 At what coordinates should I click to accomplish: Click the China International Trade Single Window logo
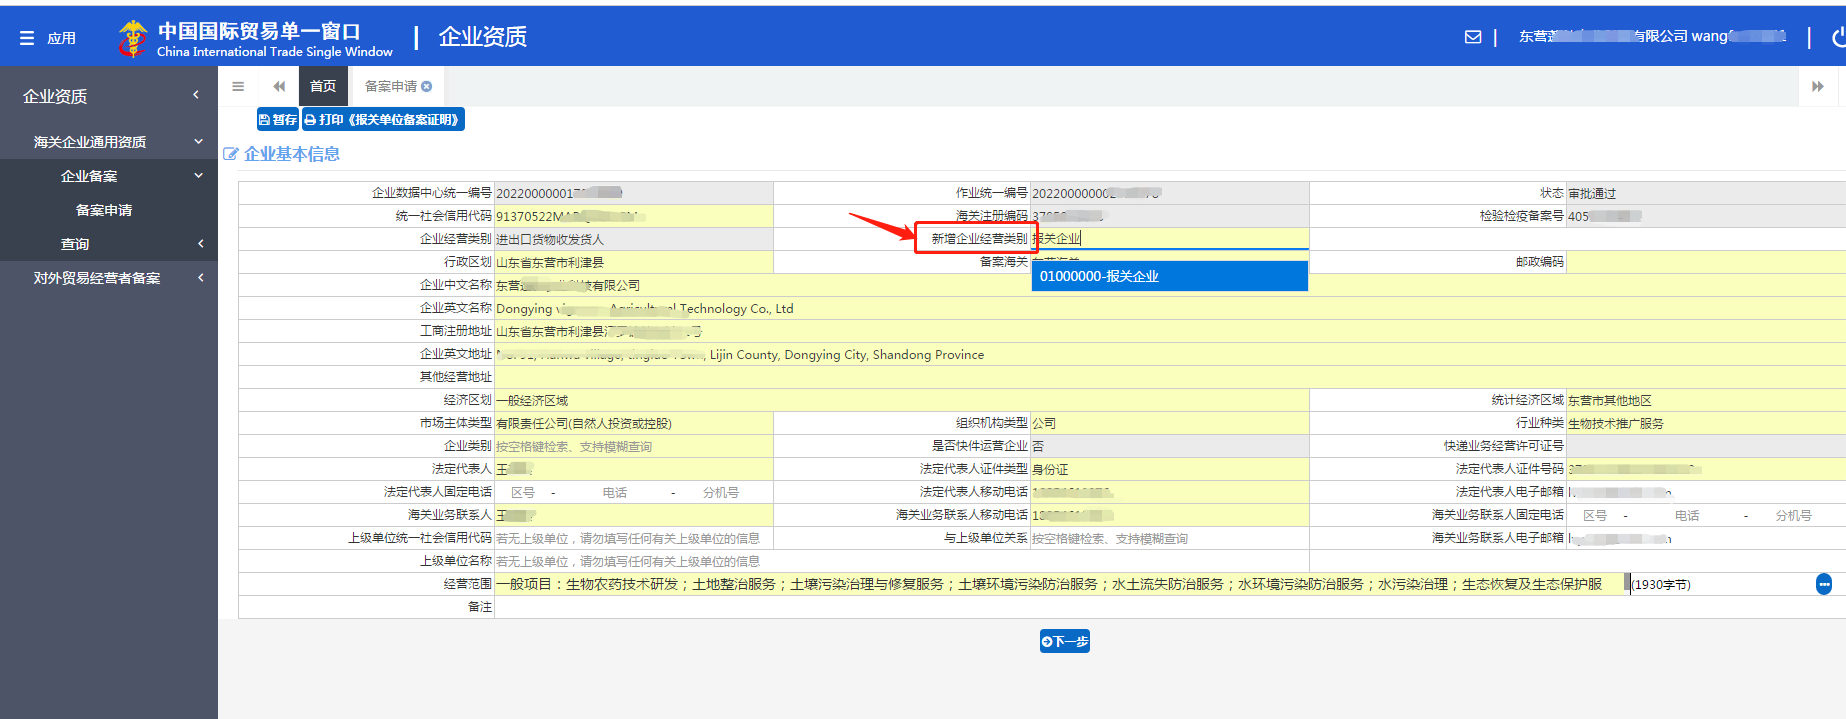tap(256, 38)
